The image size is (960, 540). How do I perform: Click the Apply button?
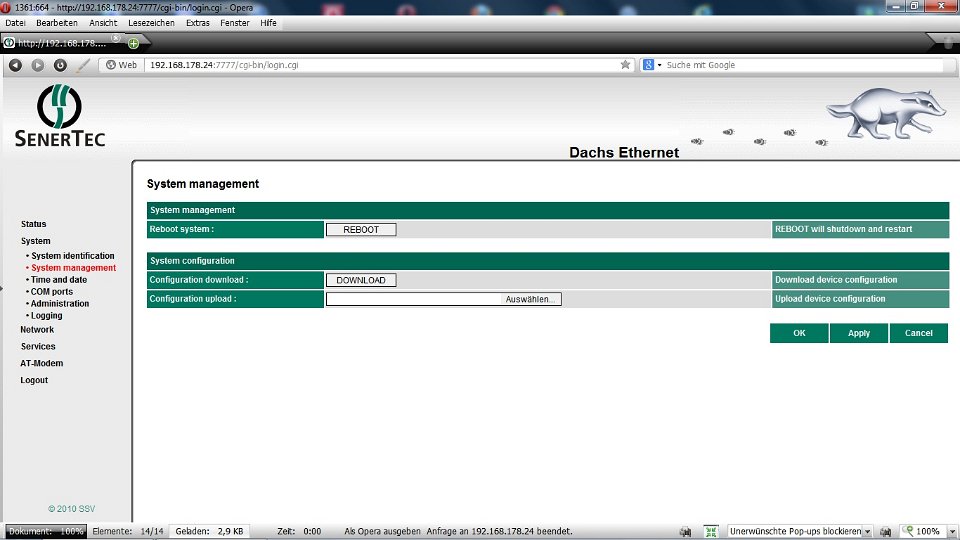(x=859, y=333)
